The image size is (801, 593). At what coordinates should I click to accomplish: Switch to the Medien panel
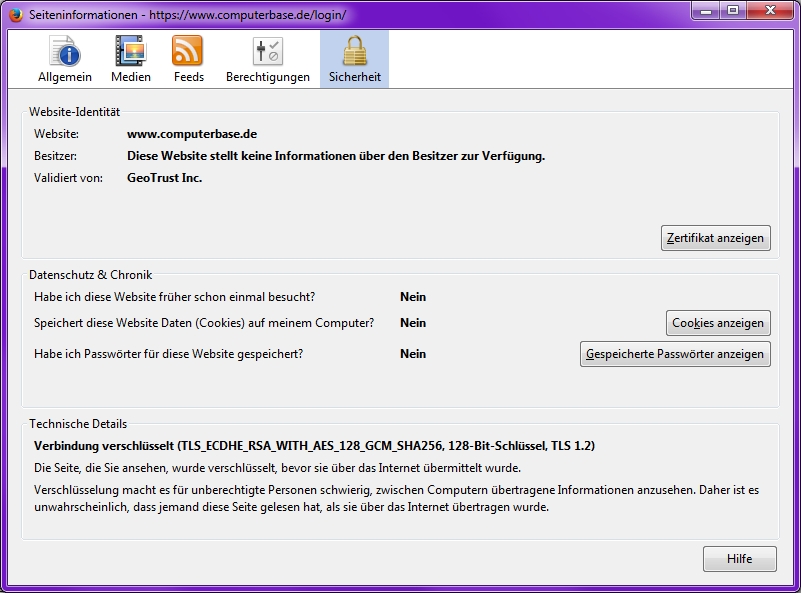point(131,59)
